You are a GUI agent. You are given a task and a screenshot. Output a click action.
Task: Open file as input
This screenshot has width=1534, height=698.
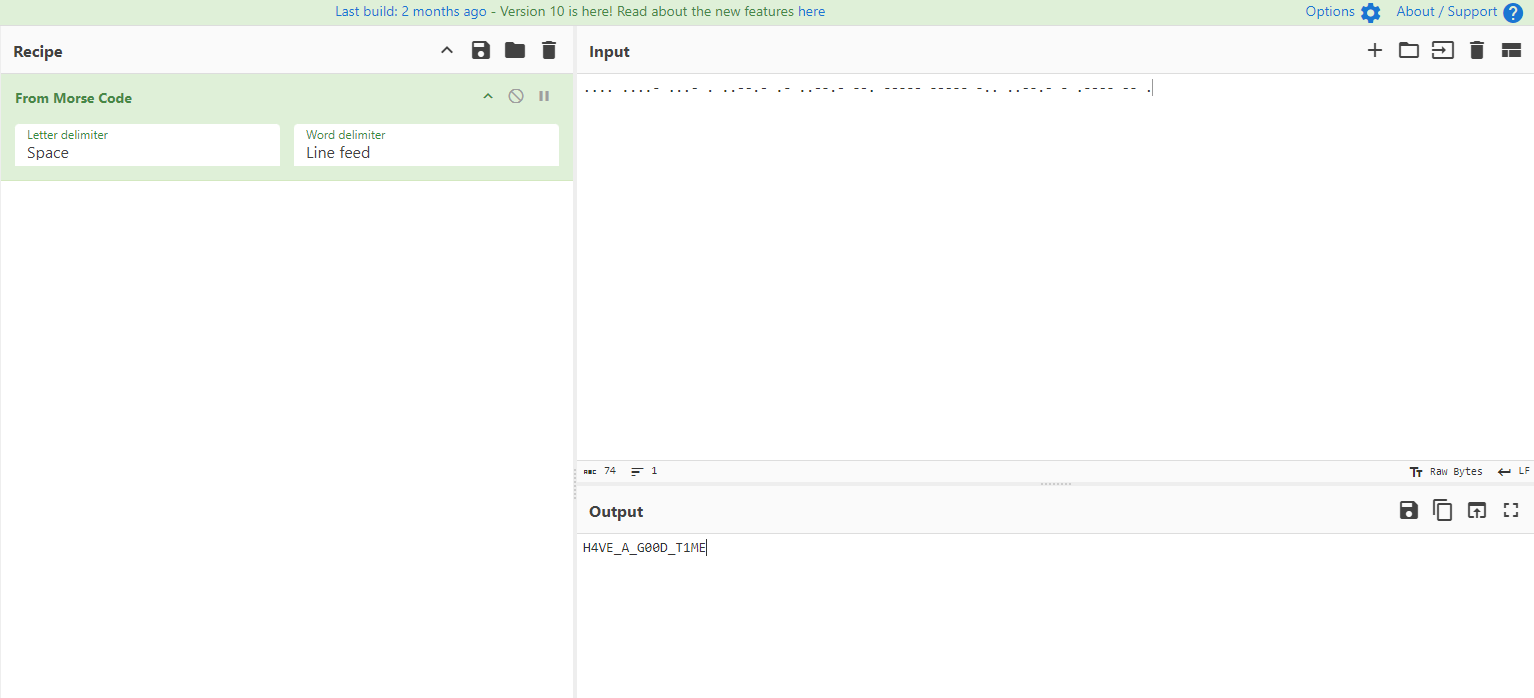click(1442, 51)
